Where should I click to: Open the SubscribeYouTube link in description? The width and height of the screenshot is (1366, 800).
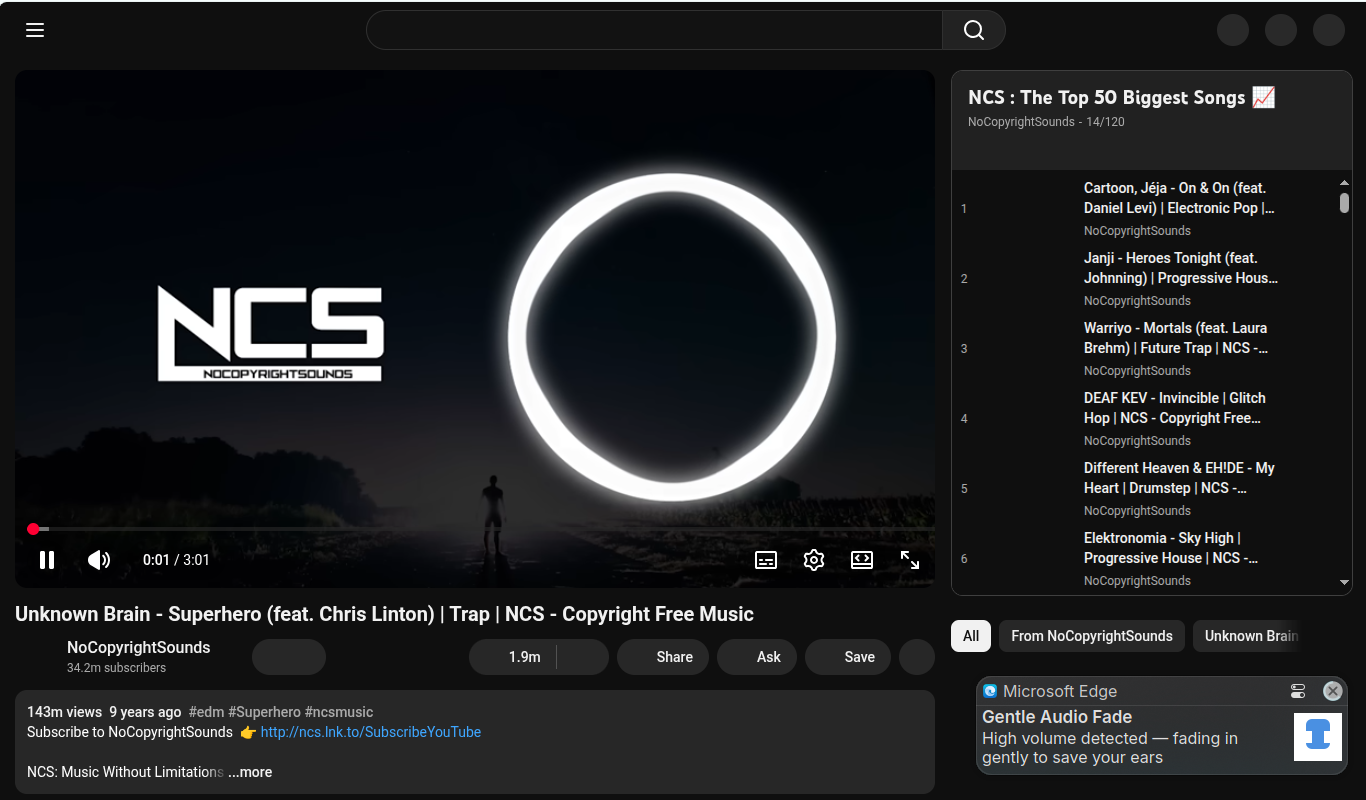(370, 732)
